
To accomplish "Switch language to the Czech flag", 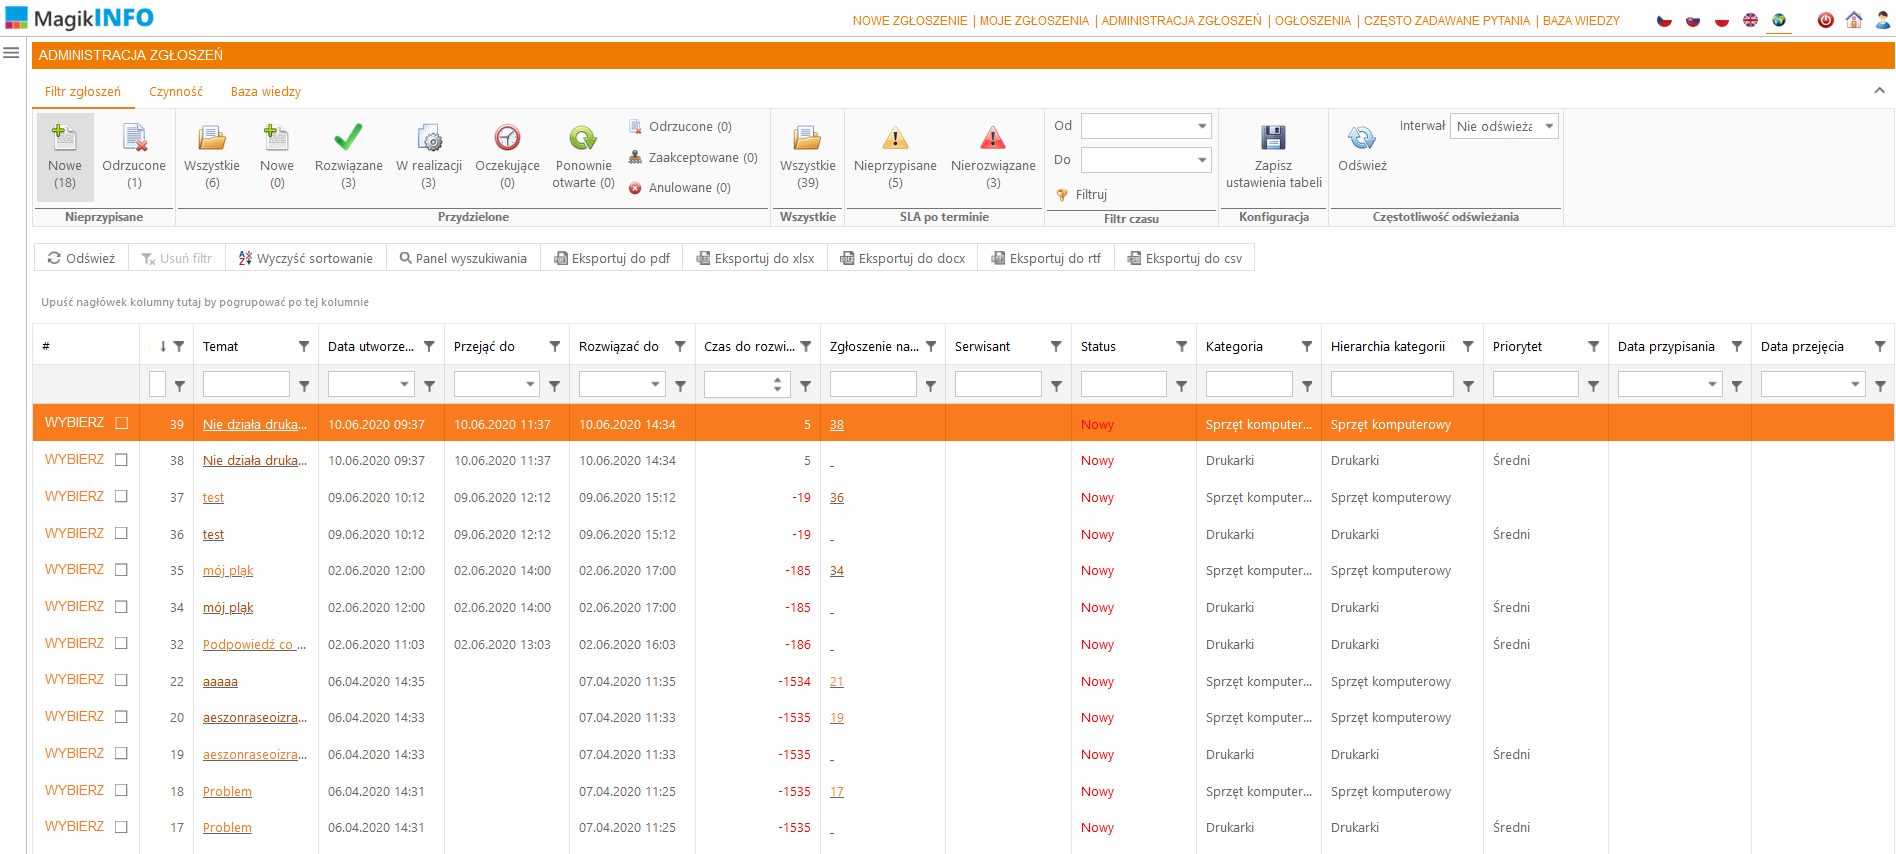I will click(1664, 20).
